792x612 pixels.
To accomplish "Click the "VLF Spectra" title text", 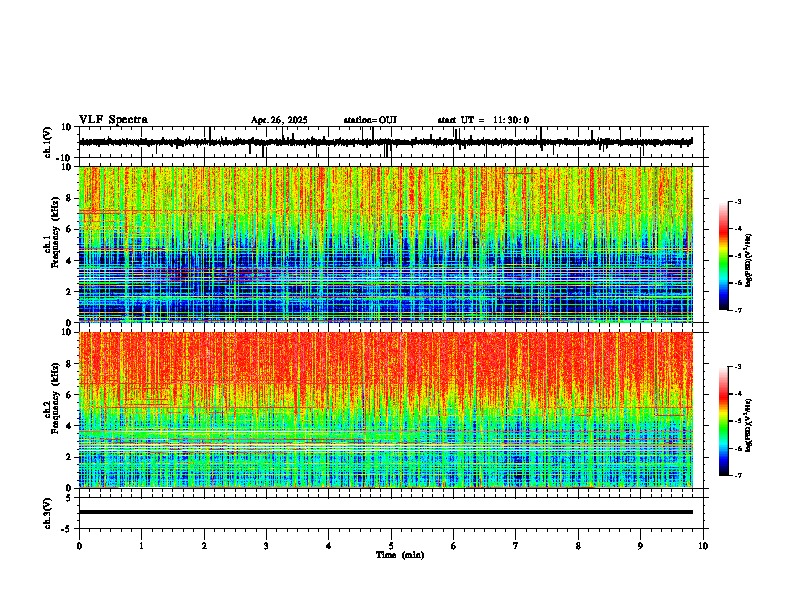I will point(113,120).
